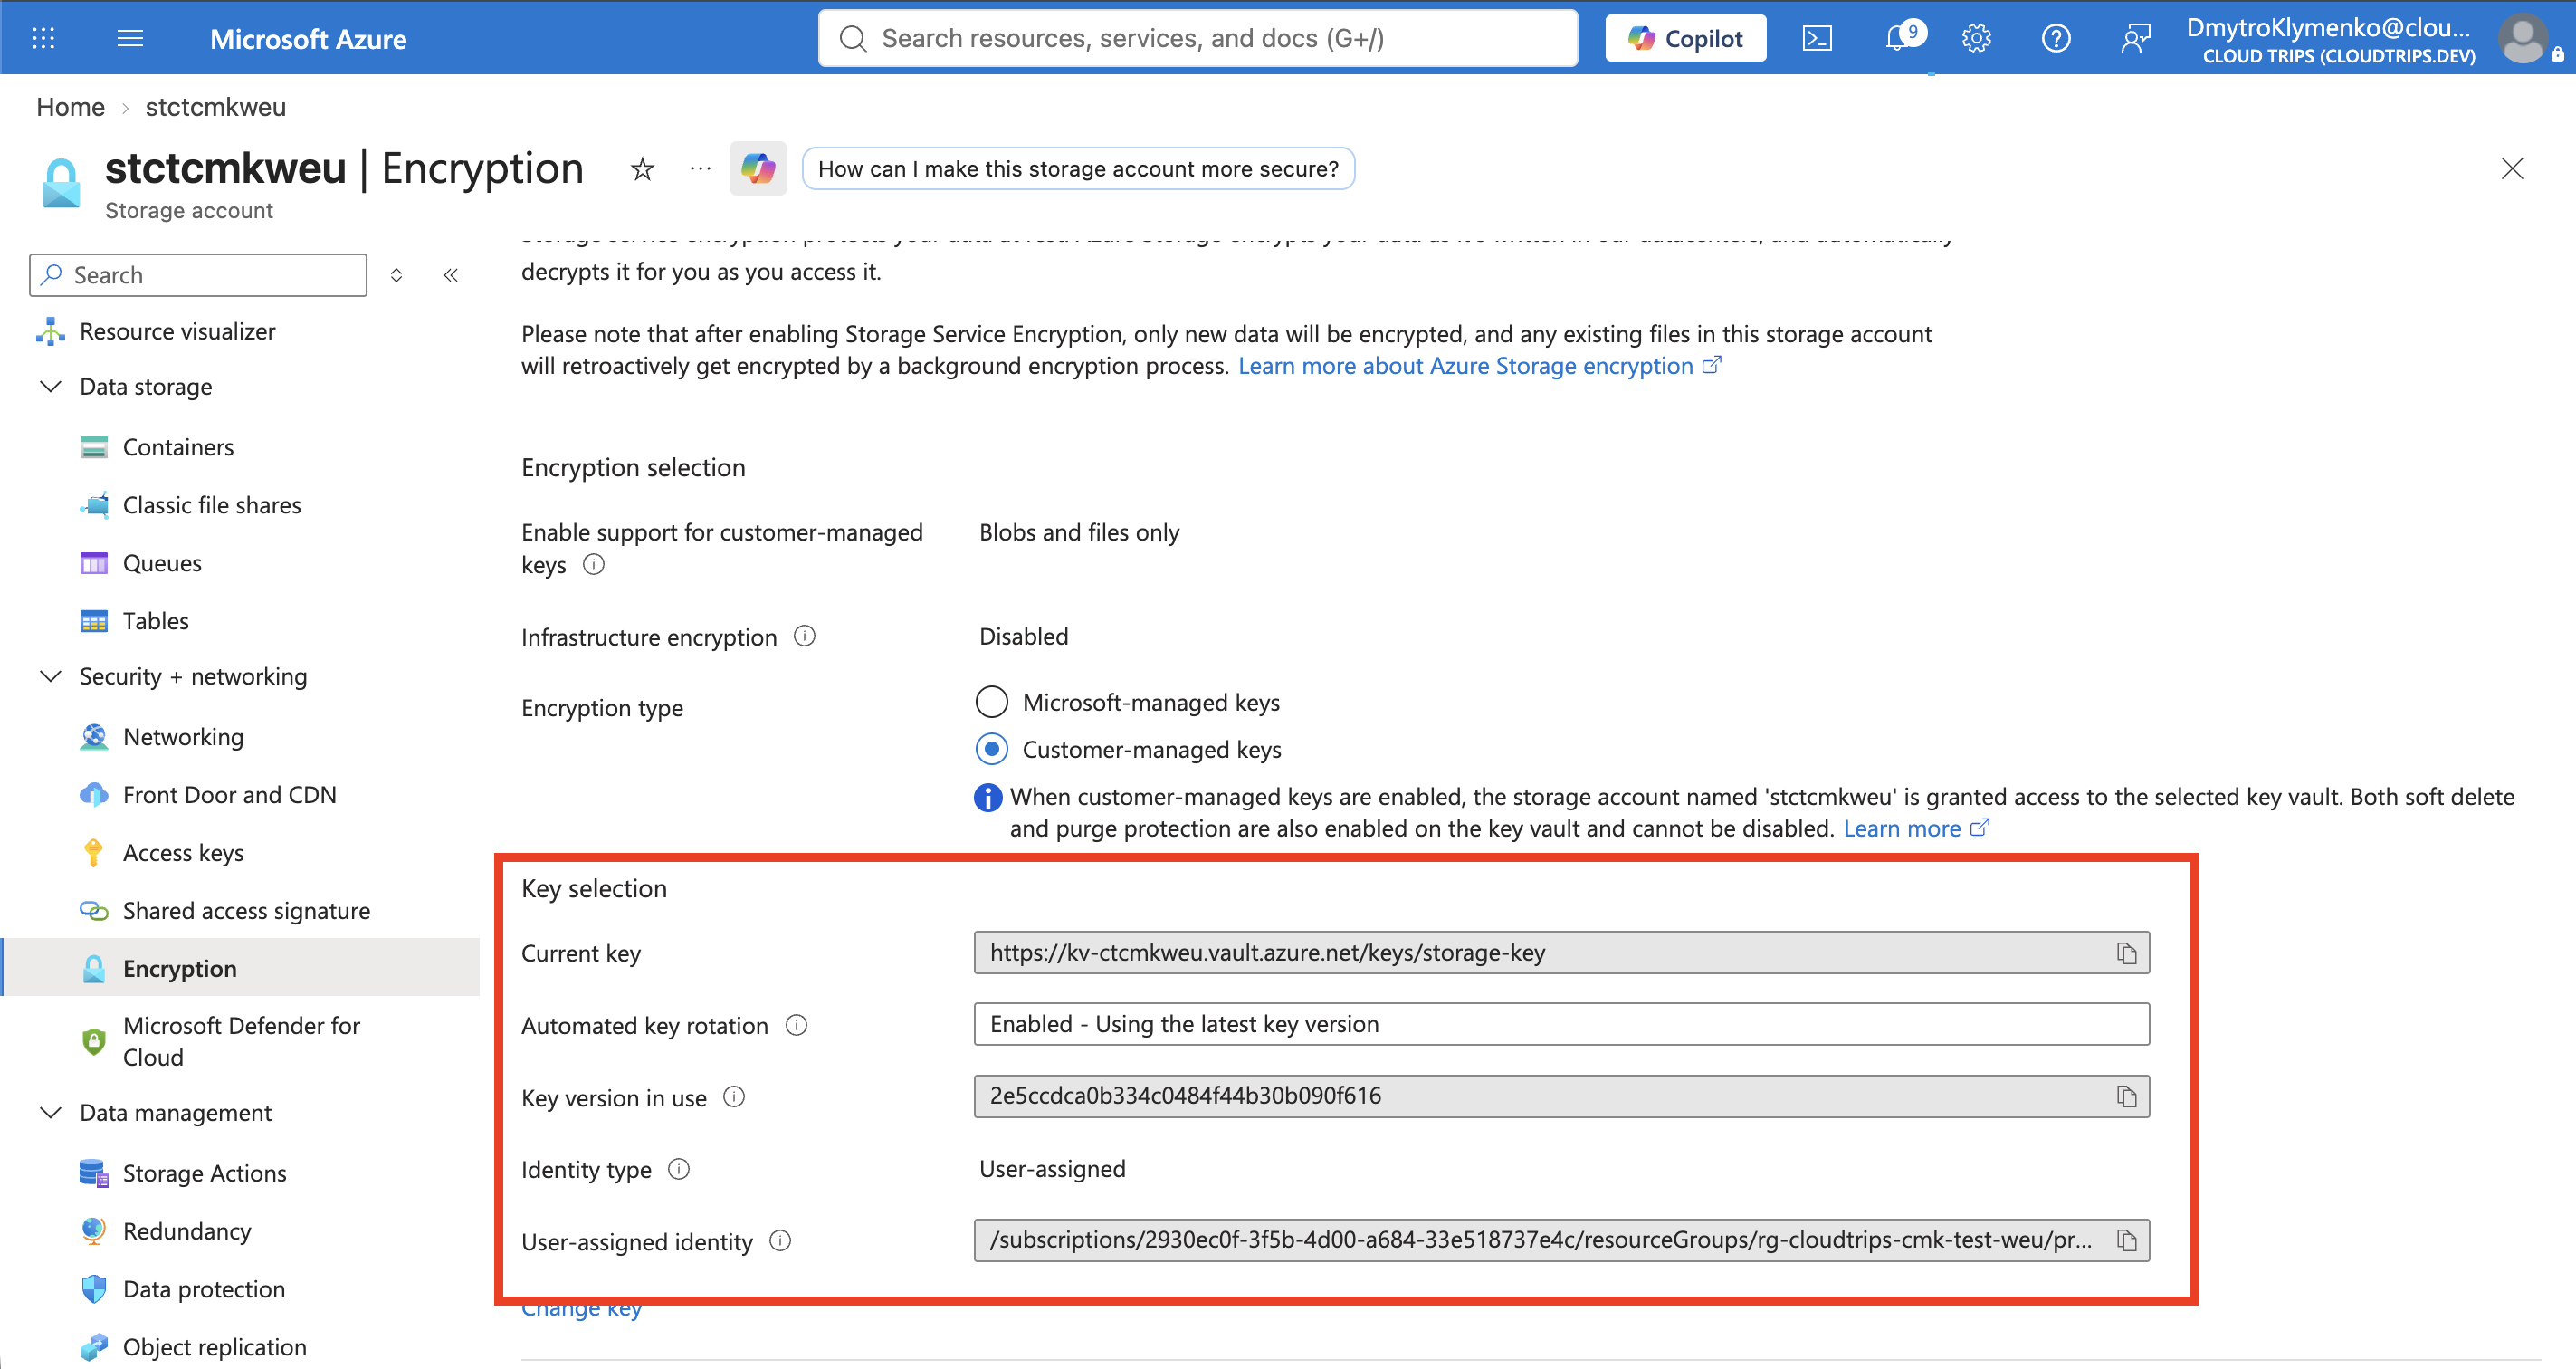Open Containers menu item
The image size is (2576, 1369).
coord(178,447)
